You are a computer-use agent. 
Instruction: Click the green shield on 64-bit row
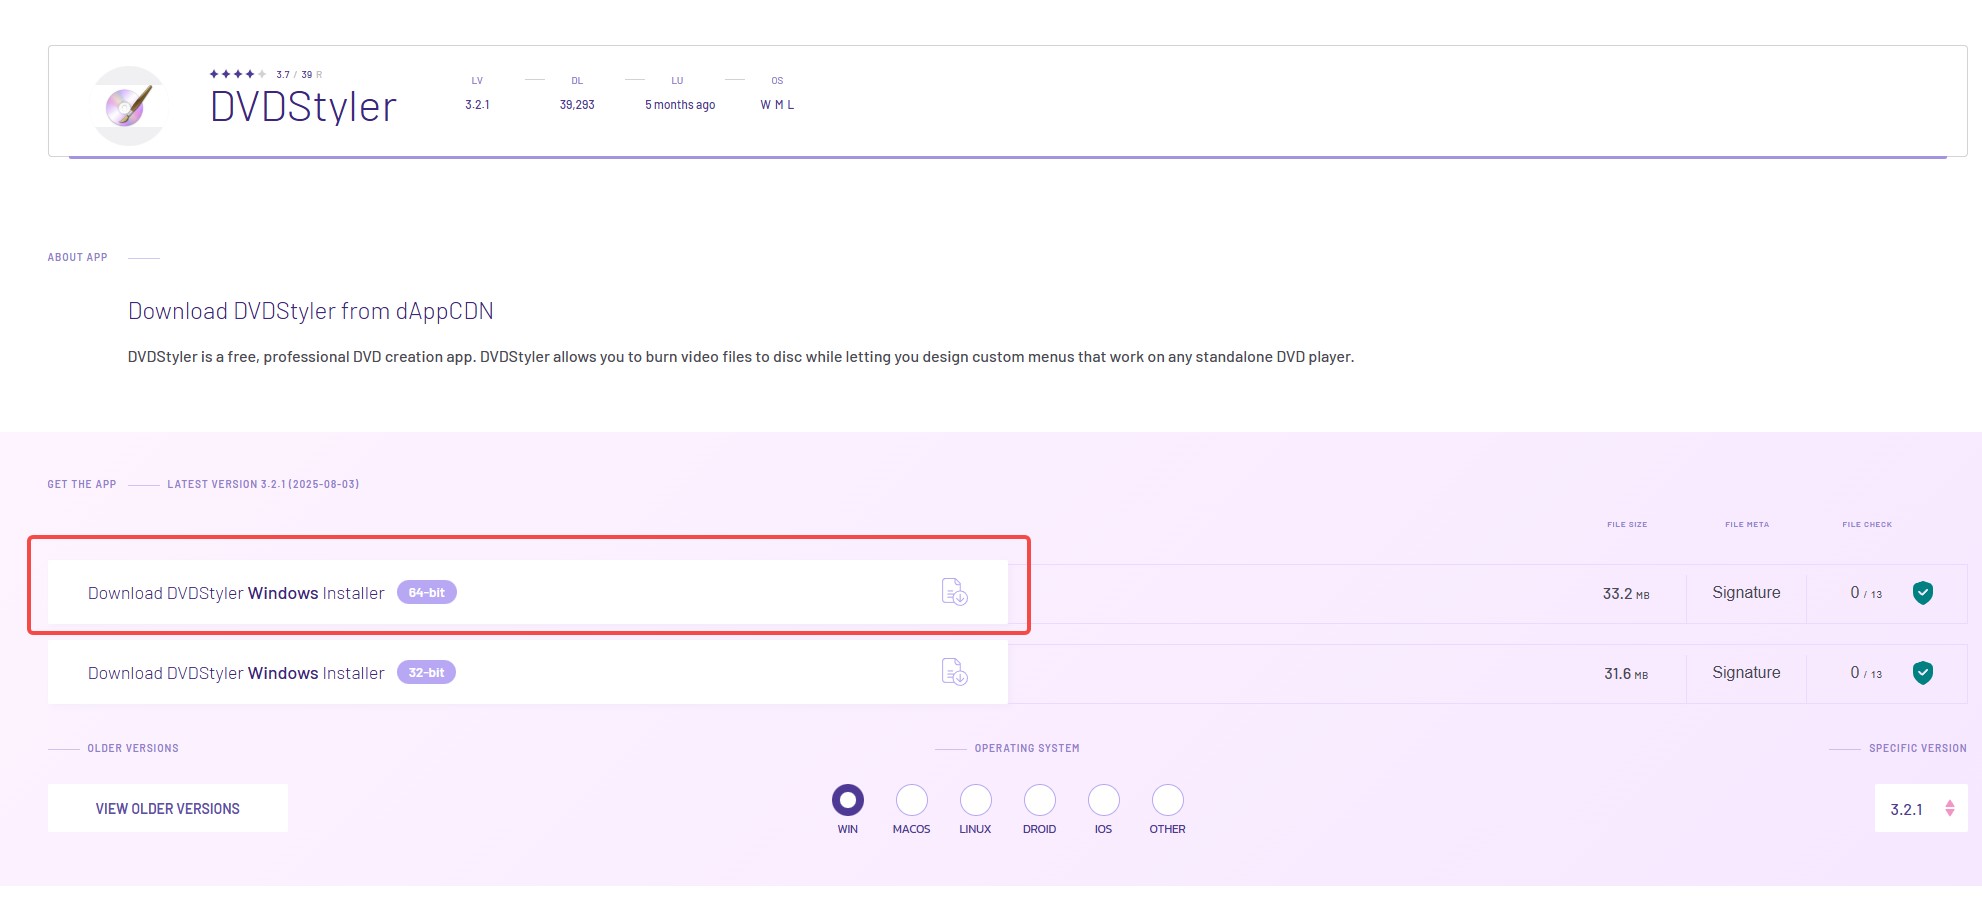[x=1922, y=593]
